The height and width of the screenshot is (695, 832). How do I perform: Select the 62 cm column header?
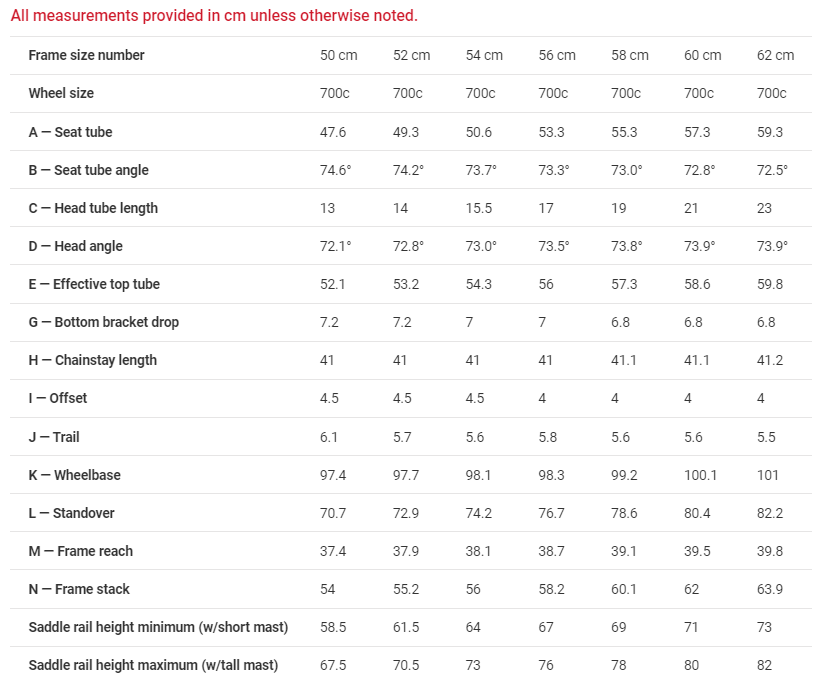pyautogui.click(x=775, y=55)
